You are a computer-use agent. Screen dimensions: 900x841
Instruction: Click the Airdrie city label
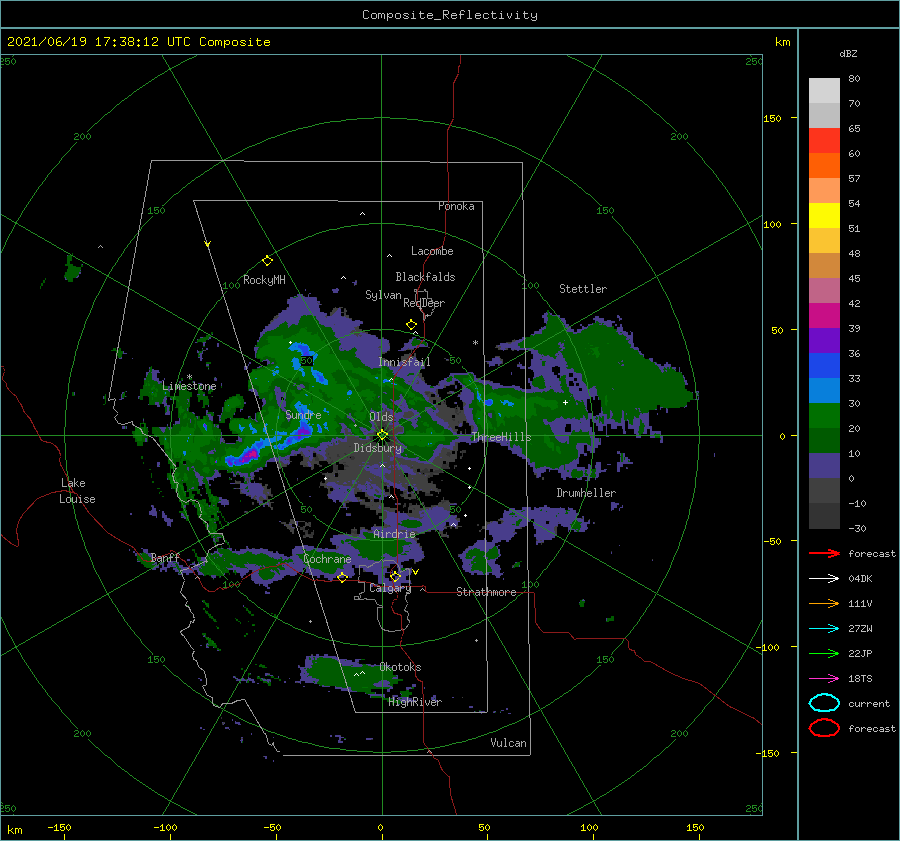point(394,534)
